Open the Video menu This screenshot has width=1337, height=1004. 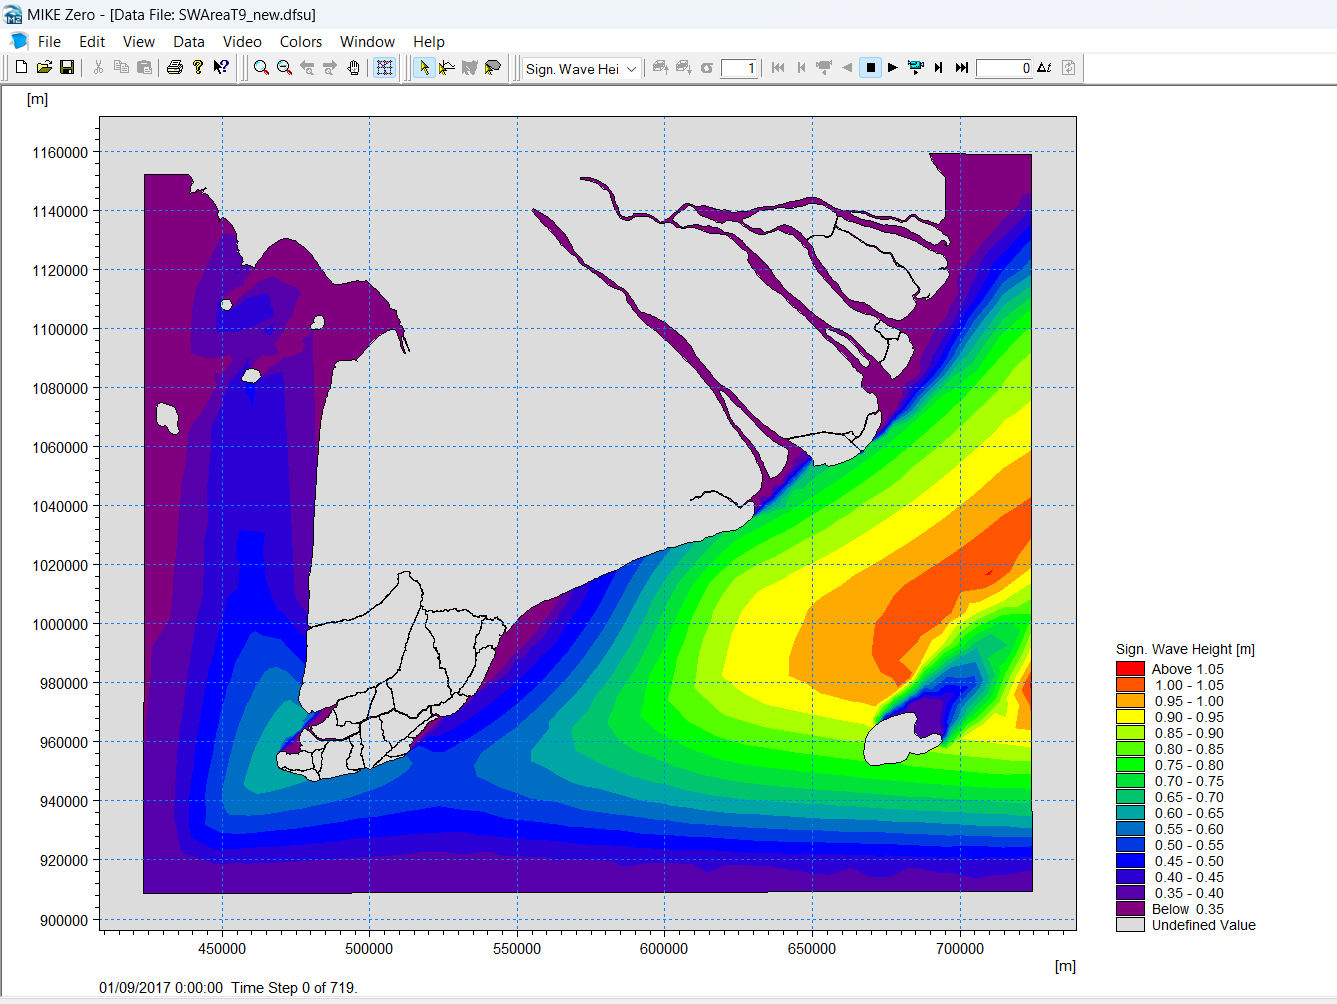(242, 42)
